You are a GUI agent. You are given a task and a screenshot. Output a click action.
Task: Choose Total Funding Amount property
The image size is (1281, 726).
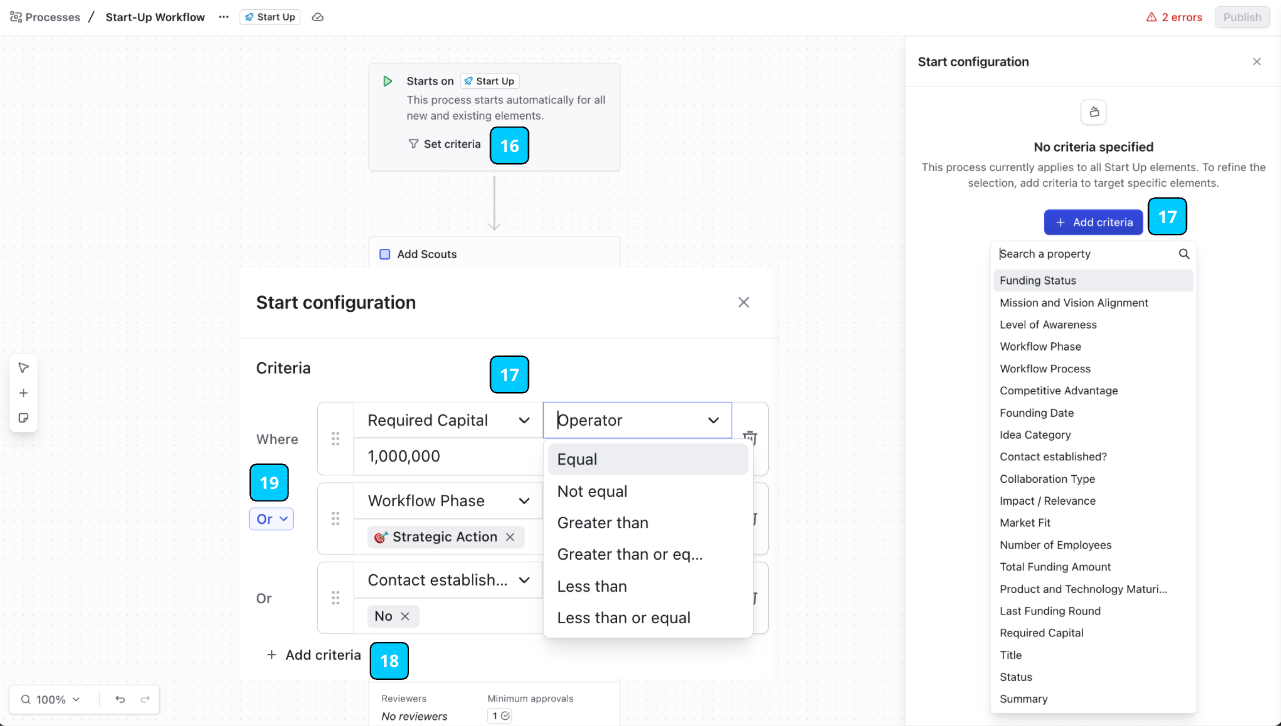[x=1093, y=567]
